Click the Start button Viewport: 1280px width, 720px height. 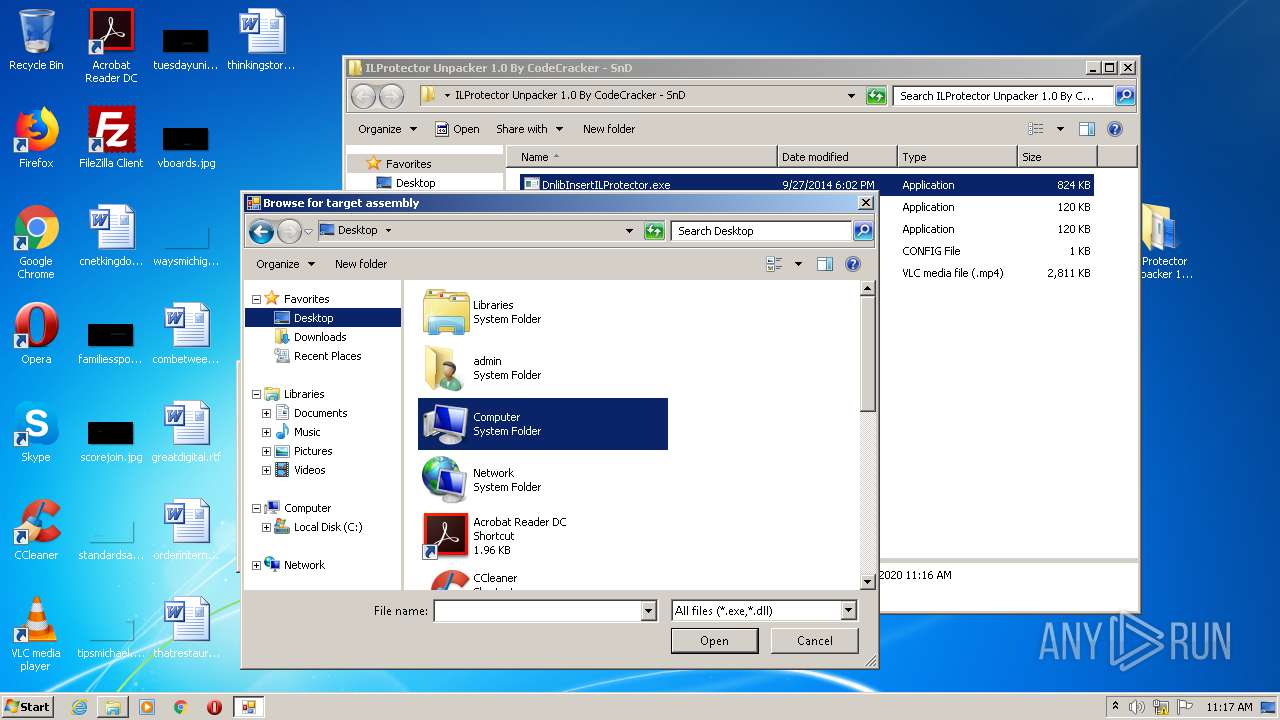point(28,706)
